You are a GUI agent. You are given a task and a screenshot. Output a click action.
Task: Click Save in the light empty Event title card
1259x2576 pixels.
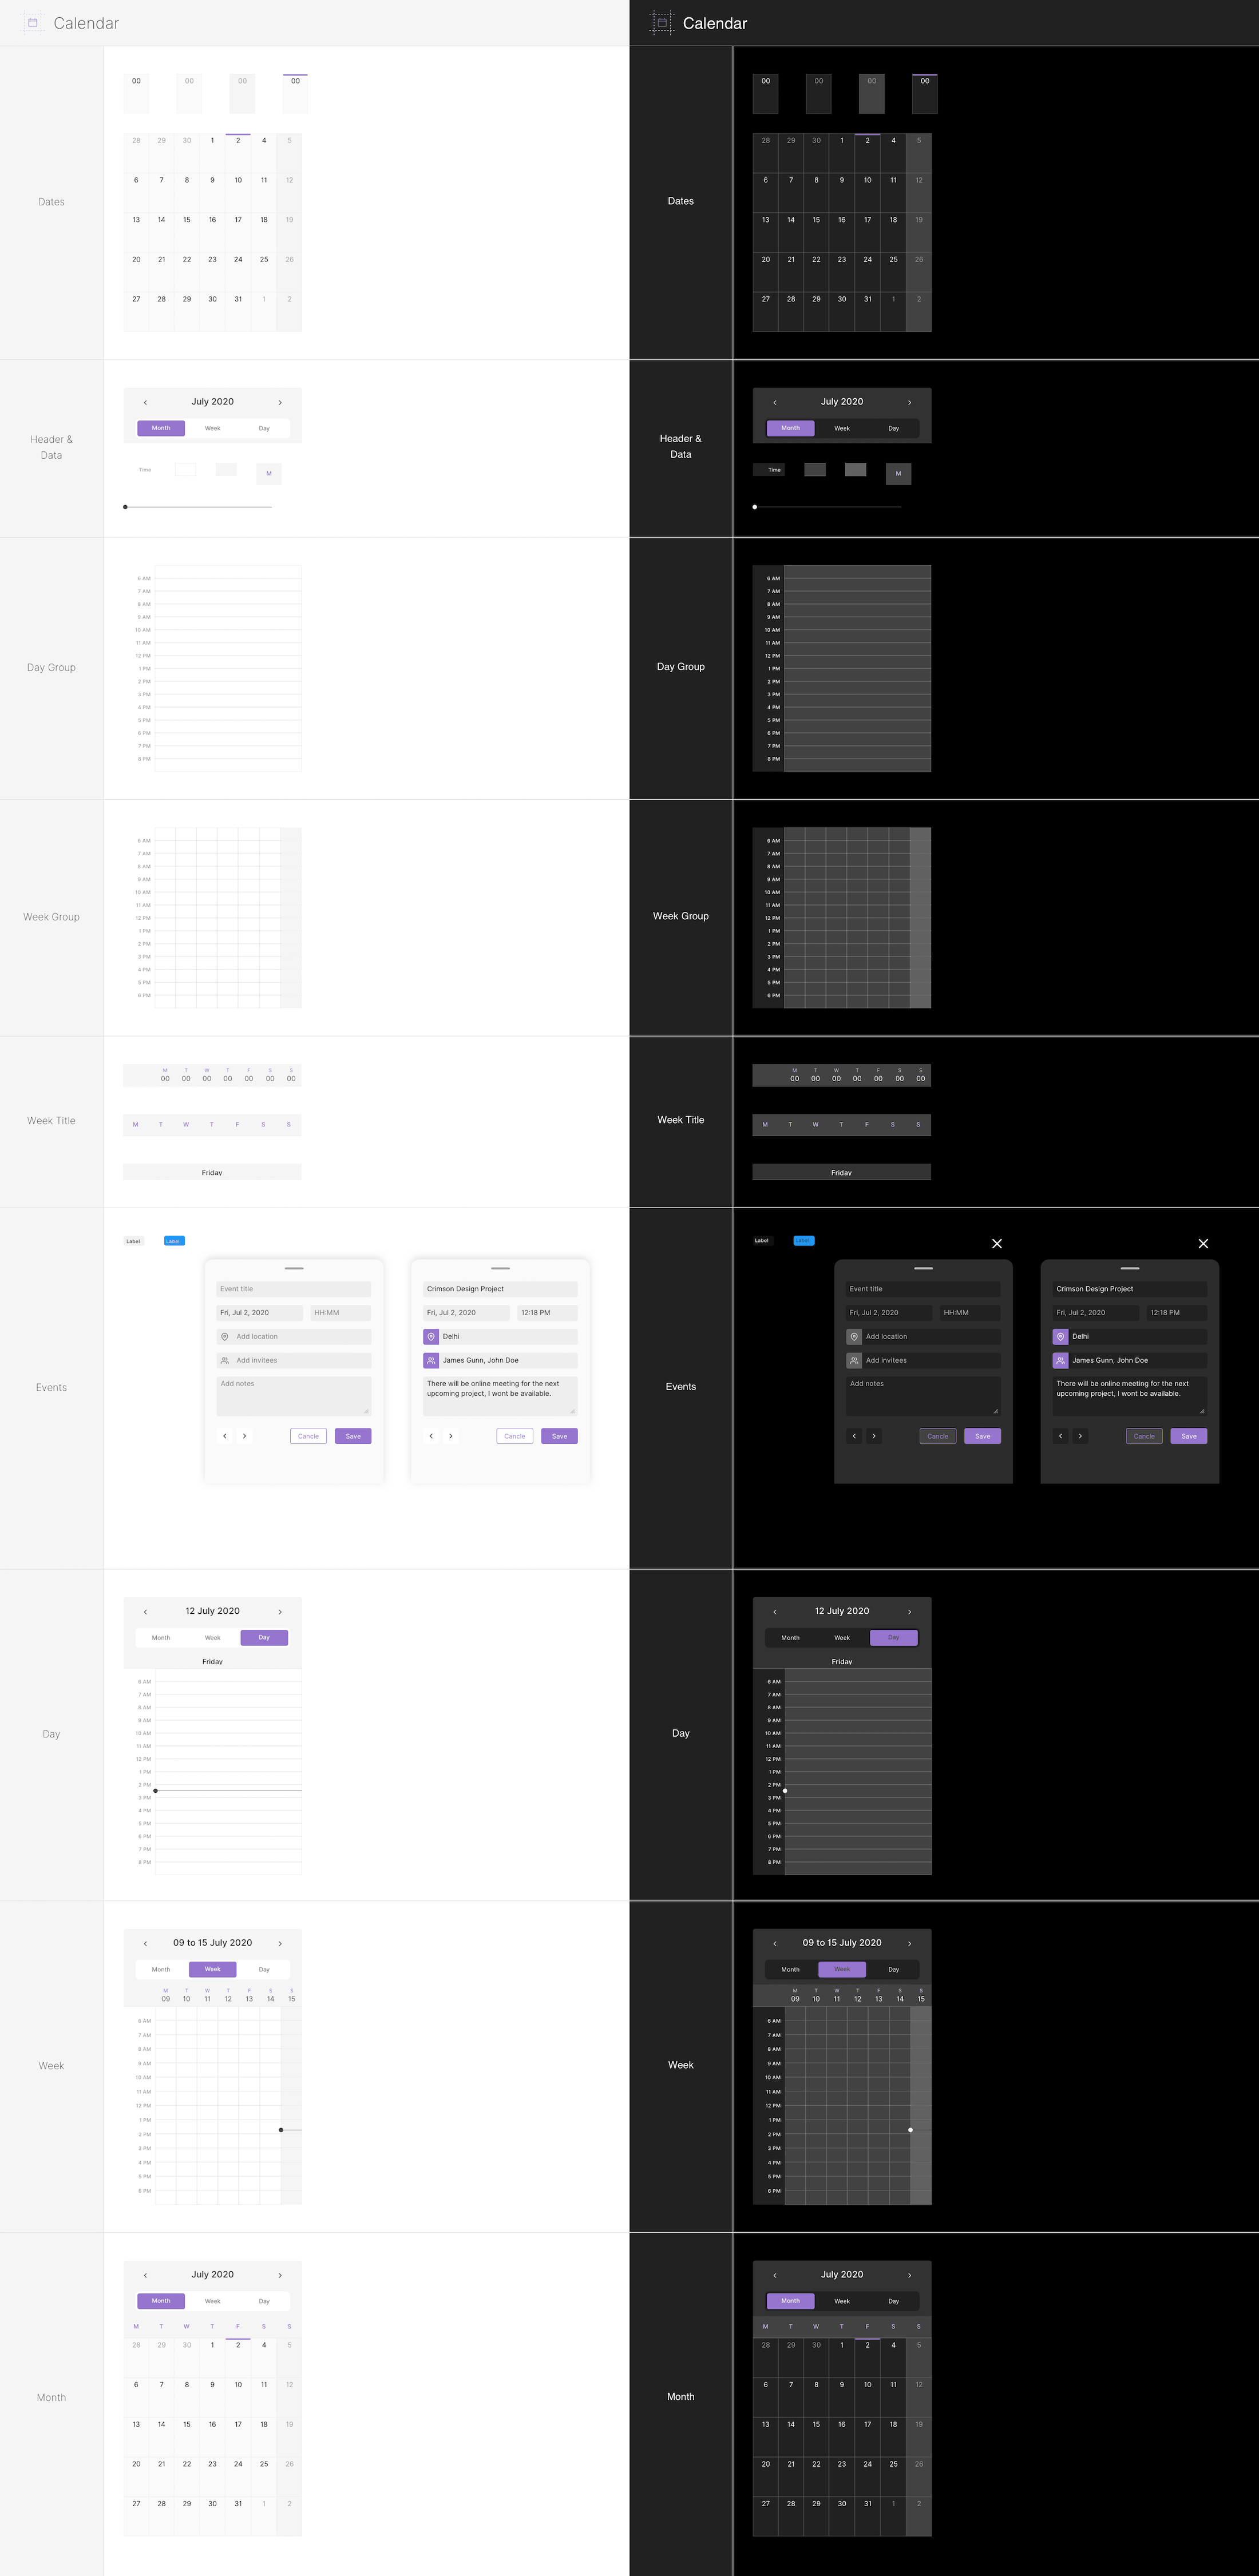pos(353,1436)
